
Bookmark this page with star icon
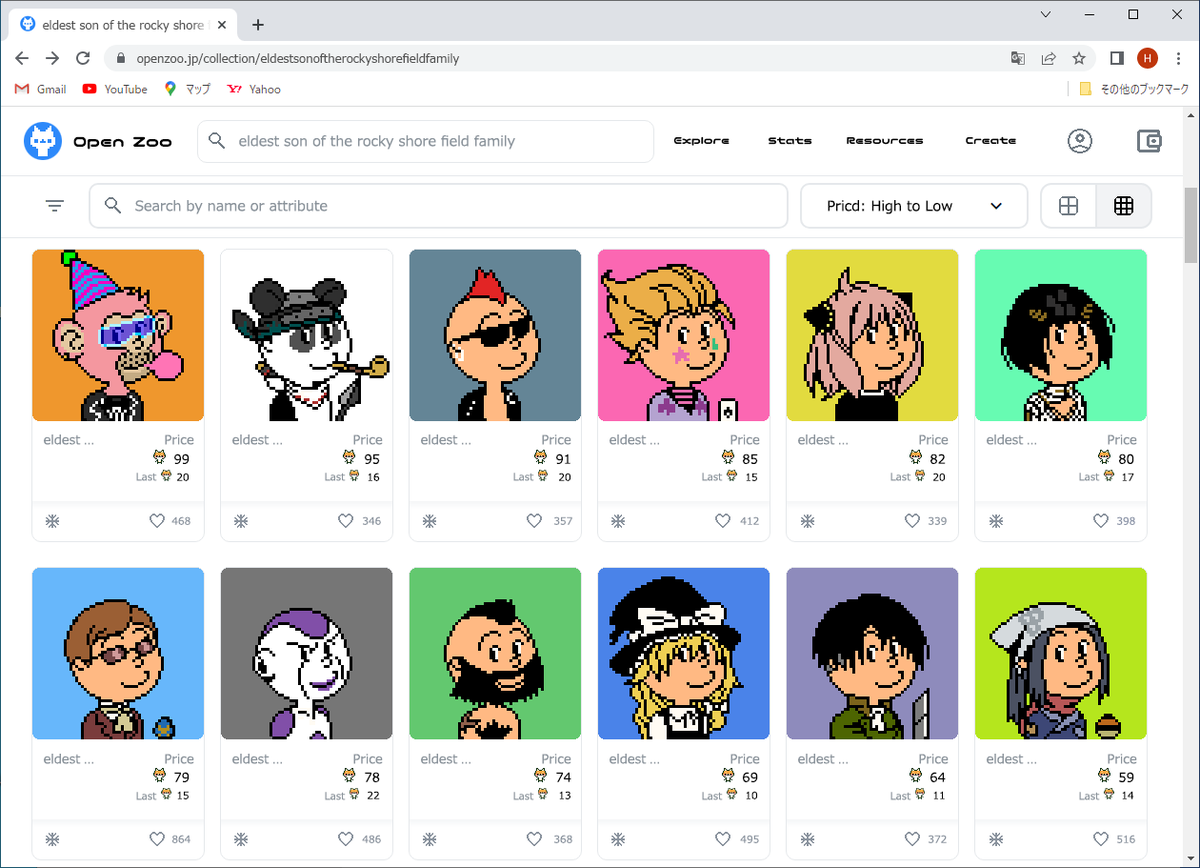1079,58
